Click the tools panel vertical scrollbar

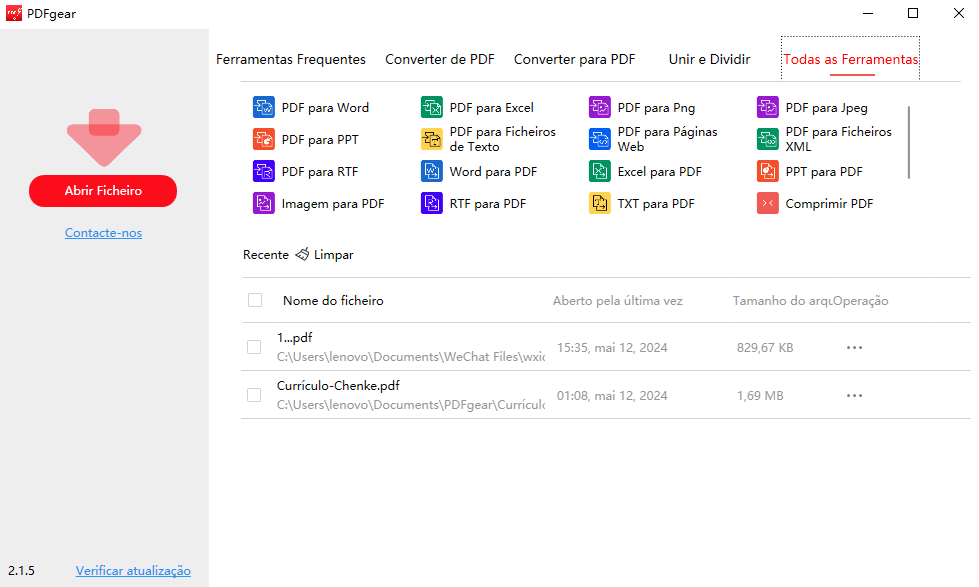(908, 142)
